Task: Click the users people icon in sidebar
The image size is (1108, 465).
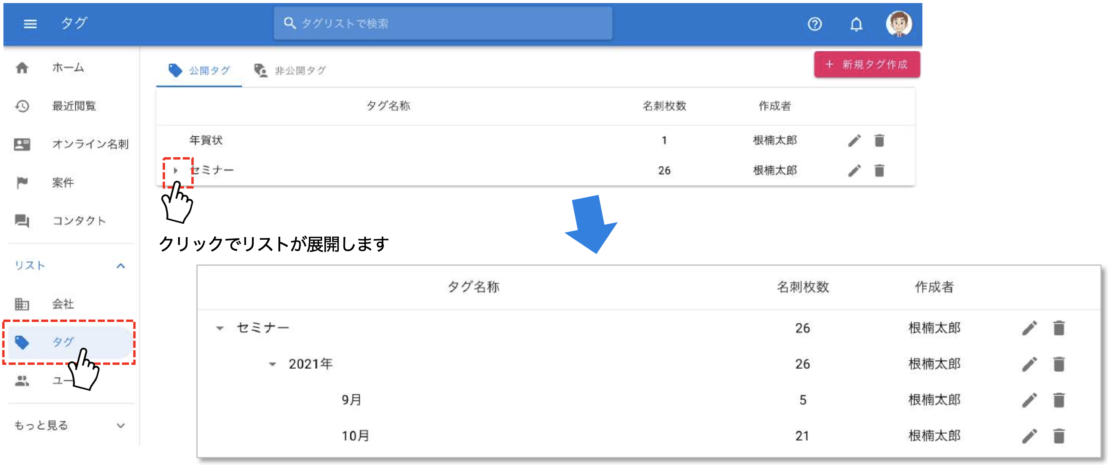Action: tap(22, 381)
